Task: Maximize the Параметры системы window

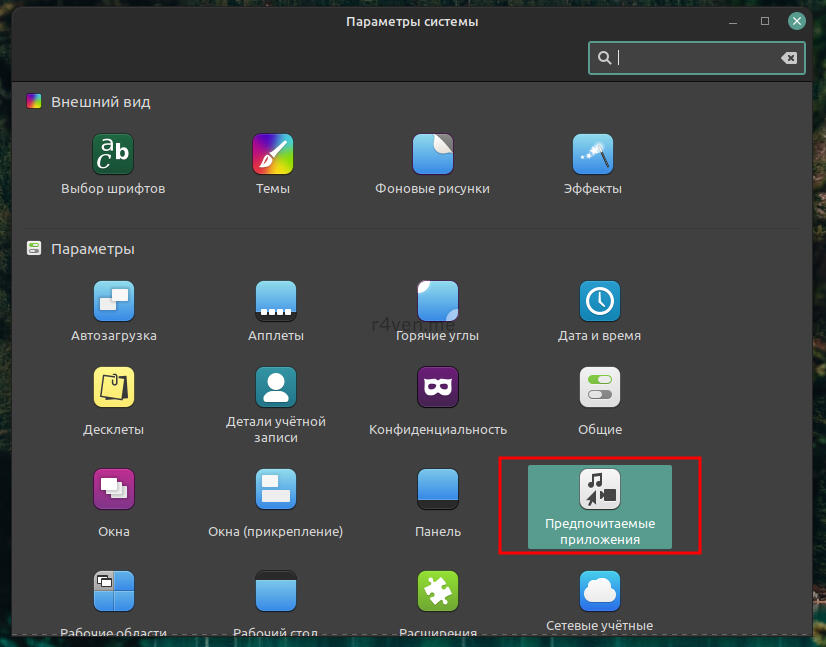Action: pyautogui.click(x=765, y=21)
